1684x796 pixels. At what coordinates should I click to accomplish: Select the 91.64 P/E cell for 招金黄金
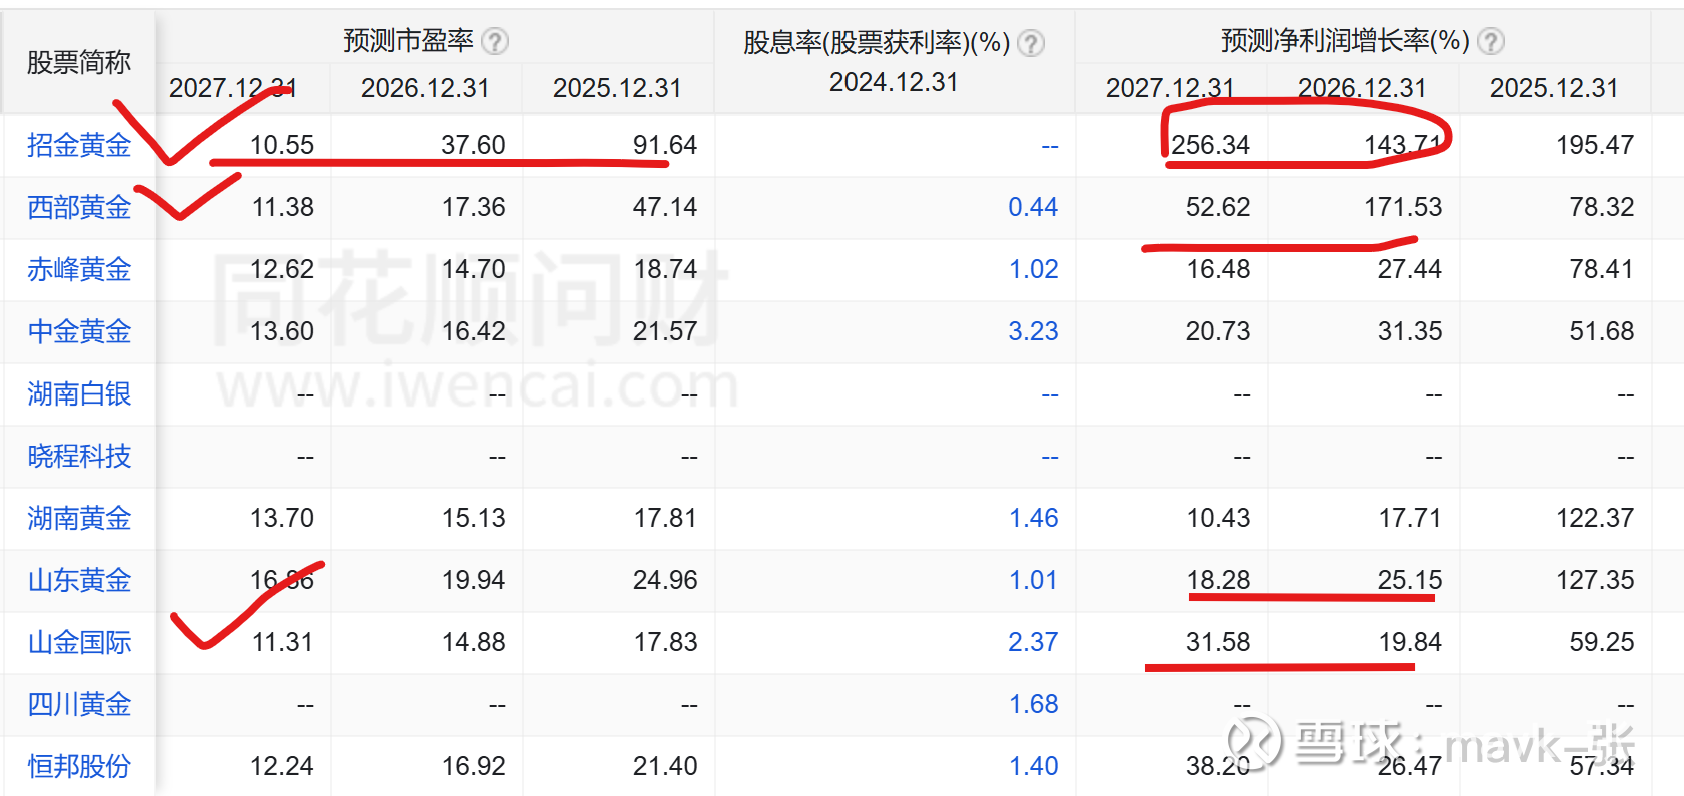point(665,145)
